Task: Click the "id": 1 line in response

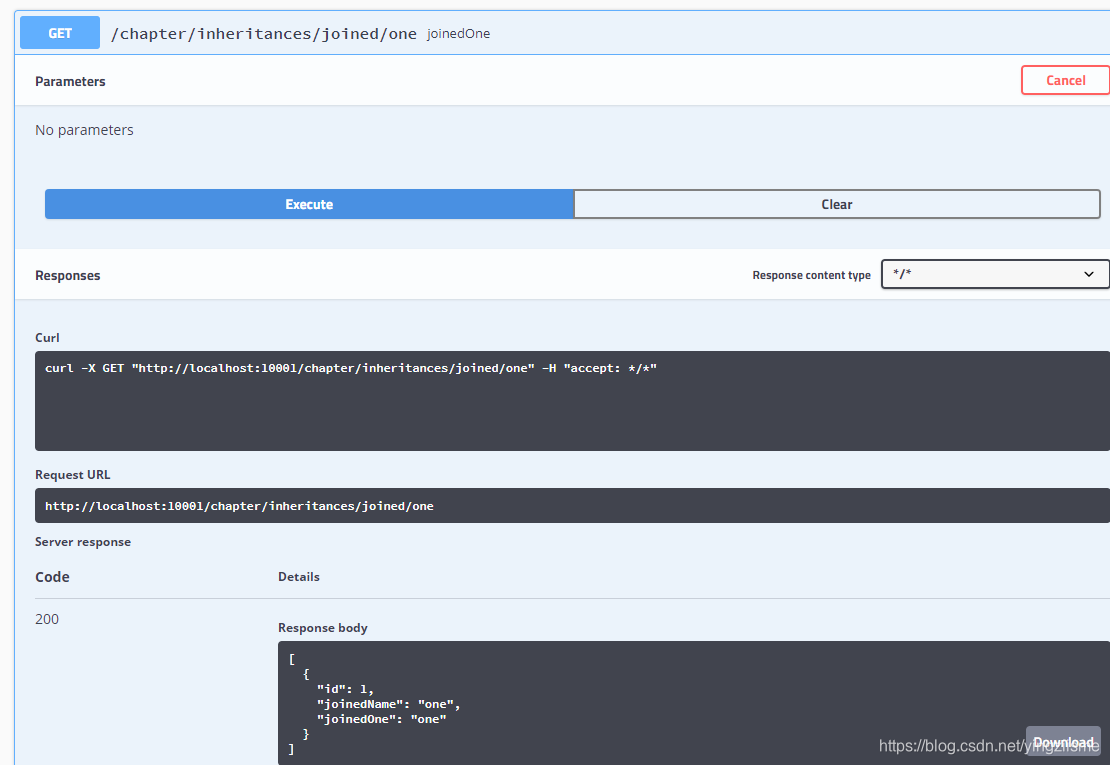Action: [x=345, y=689]
